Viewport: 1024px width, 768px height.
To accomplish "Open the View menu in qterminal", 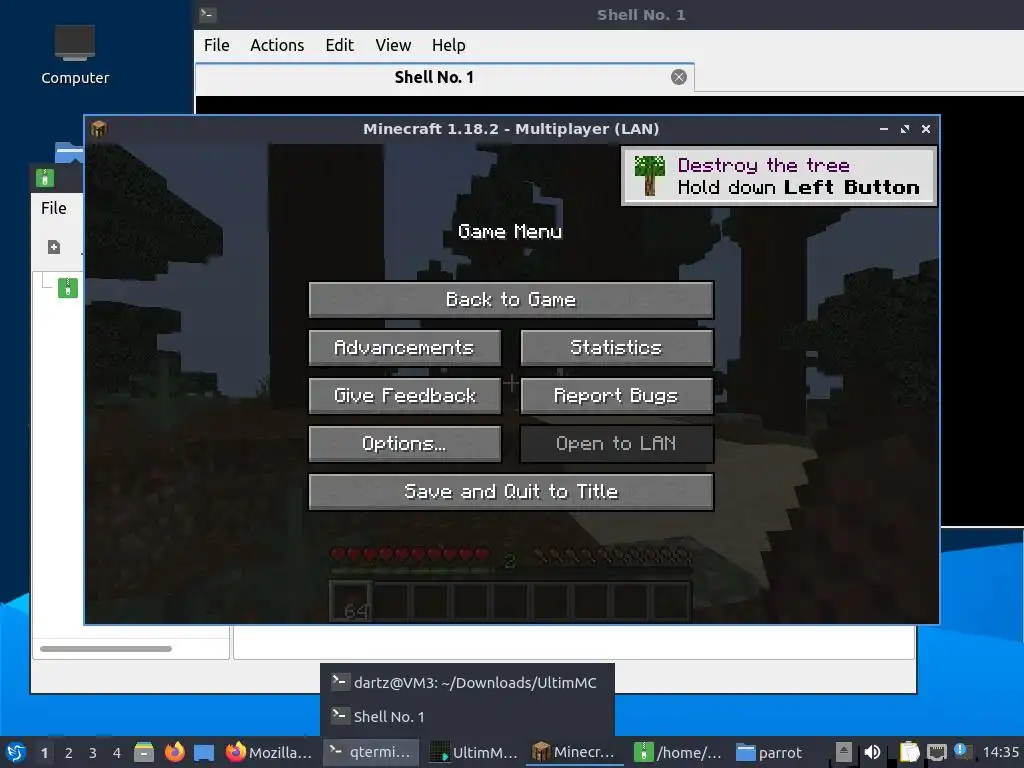I will point(393,45).
